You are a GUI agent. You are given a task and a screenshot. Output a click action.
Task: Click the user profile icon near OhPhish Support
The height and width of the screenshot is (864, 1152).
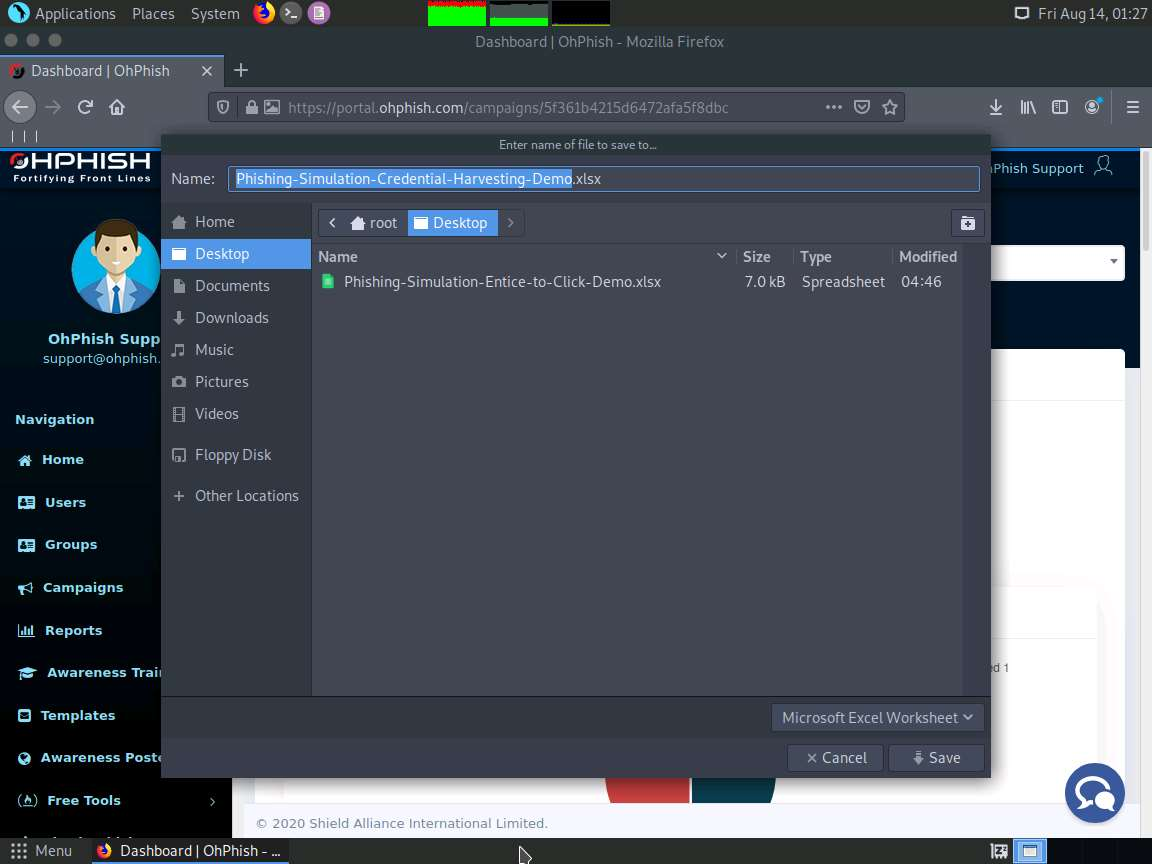coord(1103,165)
